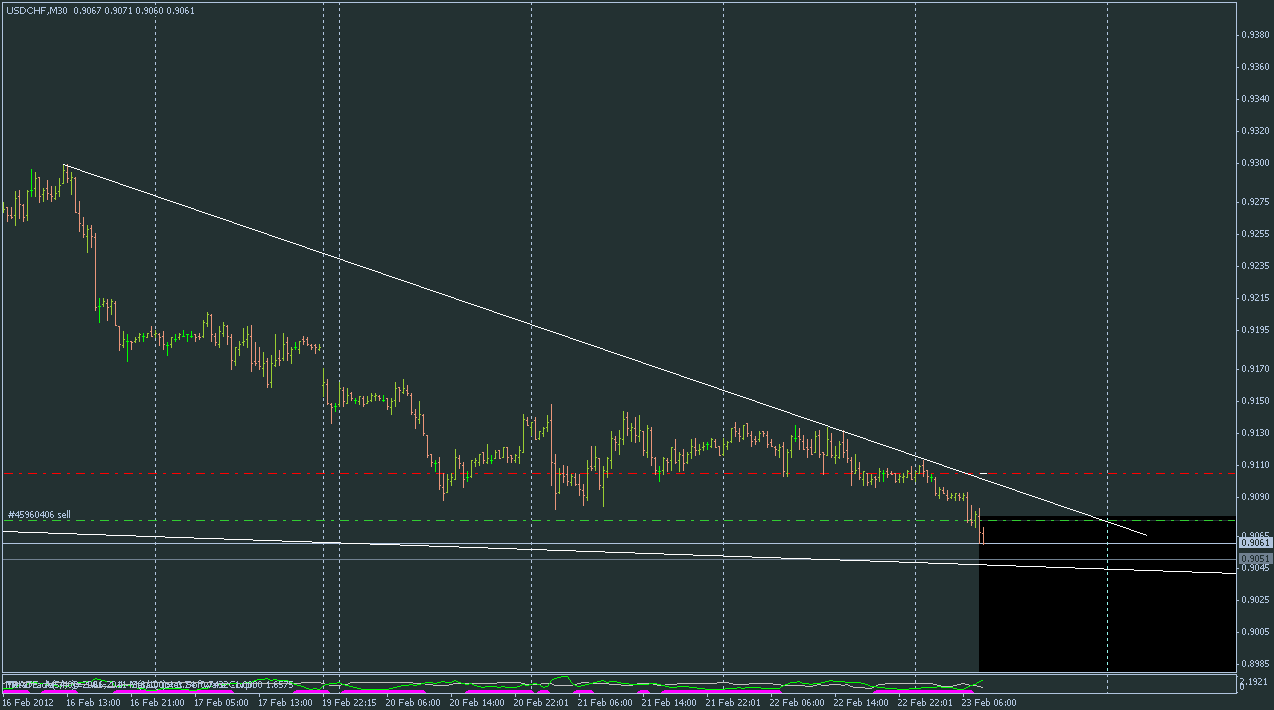Click the 0.9045 price scale label
The image size is (1274, 710).
tap(1257, 568)
